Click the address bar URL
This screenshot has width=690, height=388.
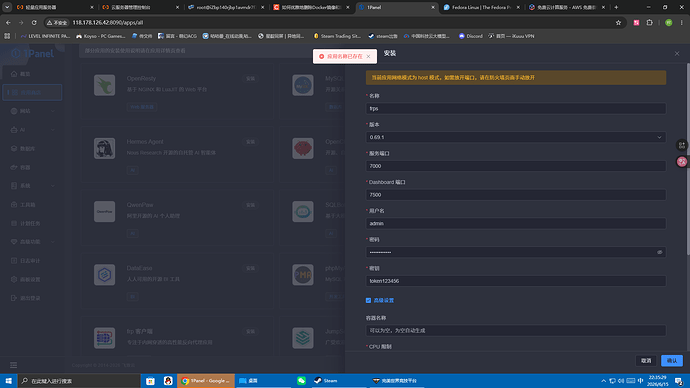107,22
